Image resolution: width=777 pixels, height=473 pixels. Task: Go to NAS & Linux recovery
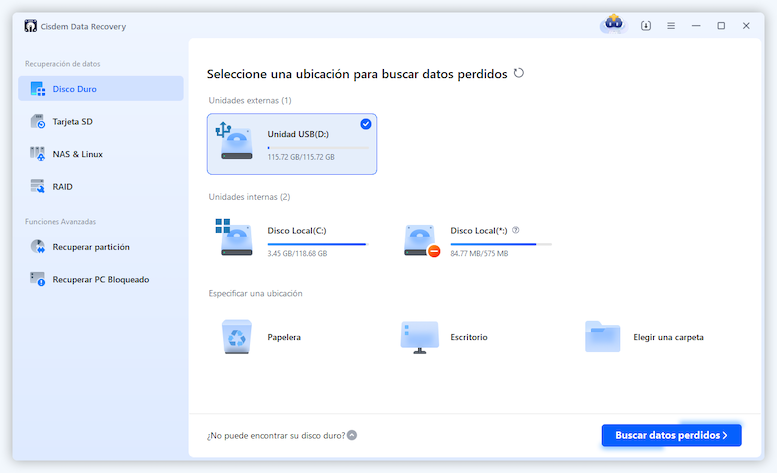click(101, 154)
